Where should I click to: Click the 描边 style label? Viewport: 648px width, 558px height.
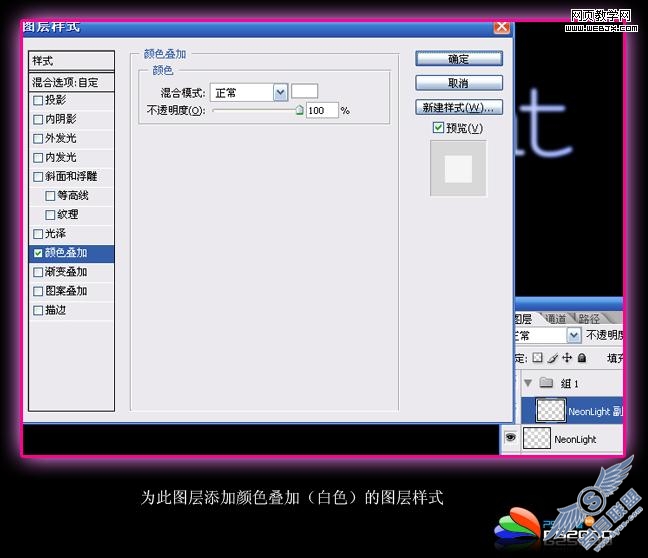(x=55, y=310)
